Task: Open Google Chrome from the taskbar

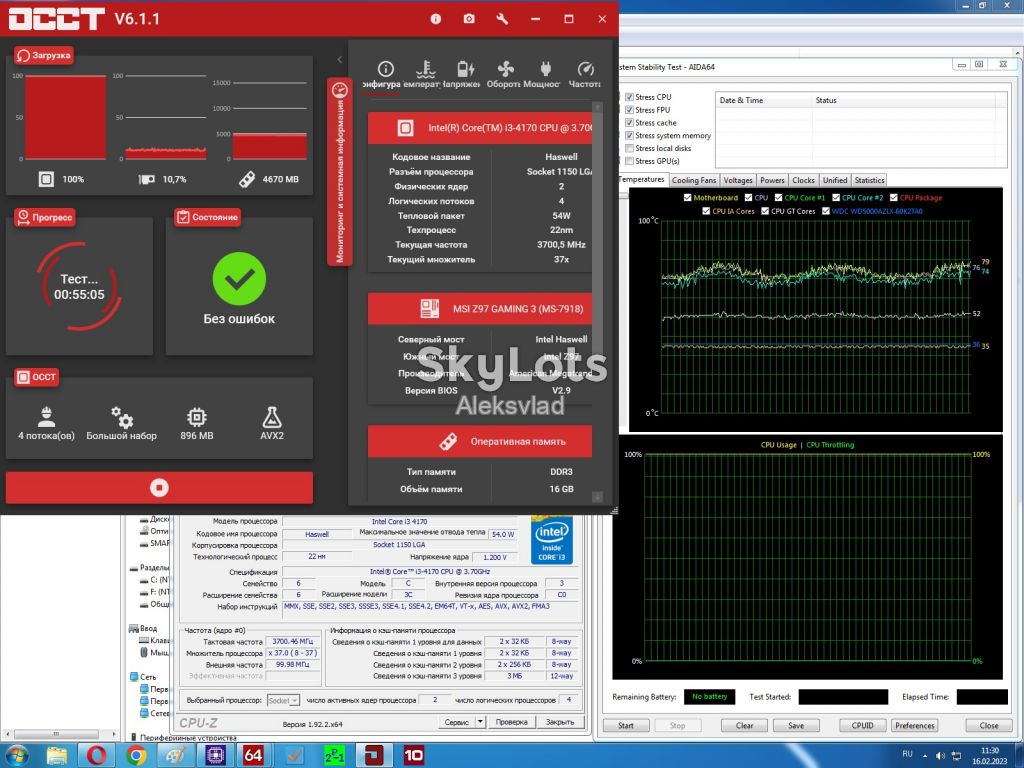Action: [136, 756]
